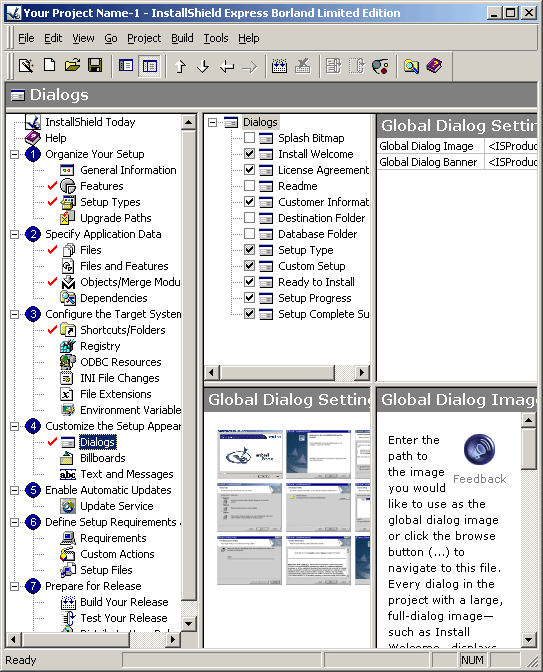Toggle the view-list toolbar icon beside save
This screenshot has width=543, height=672.
[x=126, y=66]
